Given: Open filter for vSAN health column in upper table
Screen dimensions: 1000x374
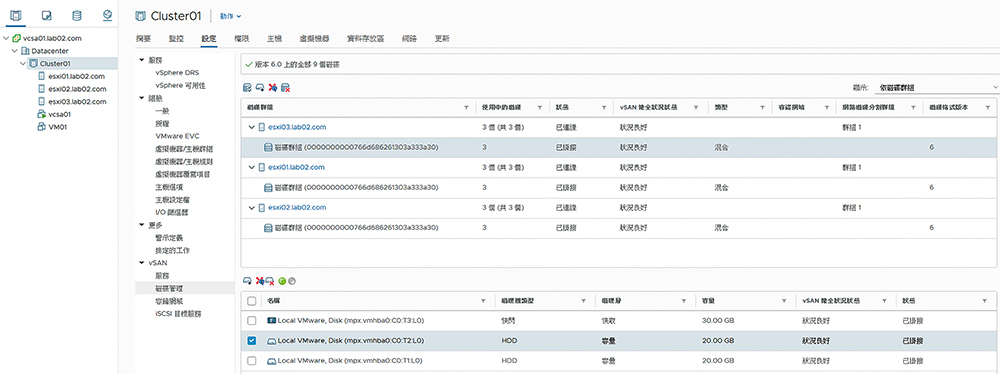Looking at the screenshot, I should click(696, 108).
